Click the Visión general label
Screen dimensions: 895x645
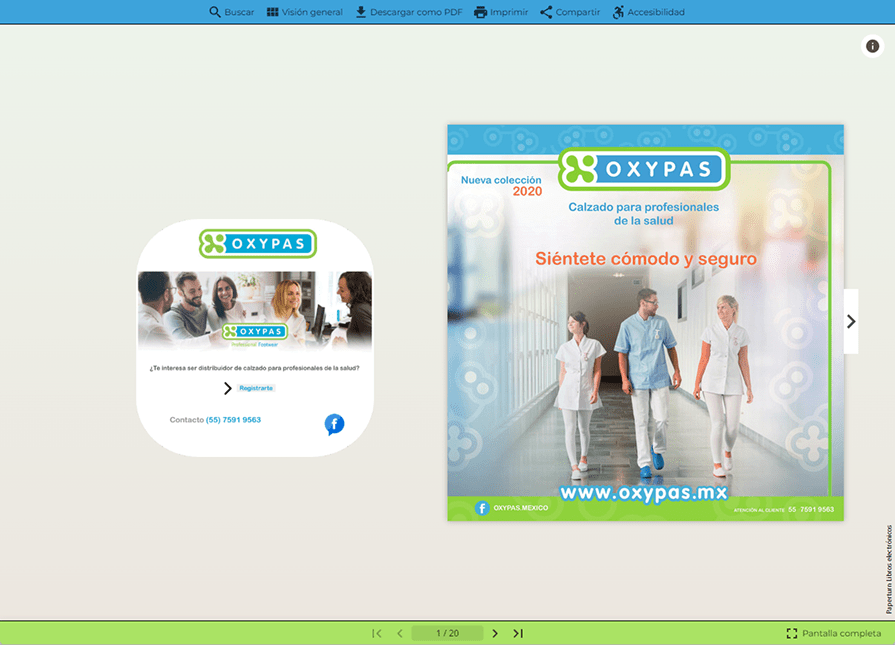point(312,12)
